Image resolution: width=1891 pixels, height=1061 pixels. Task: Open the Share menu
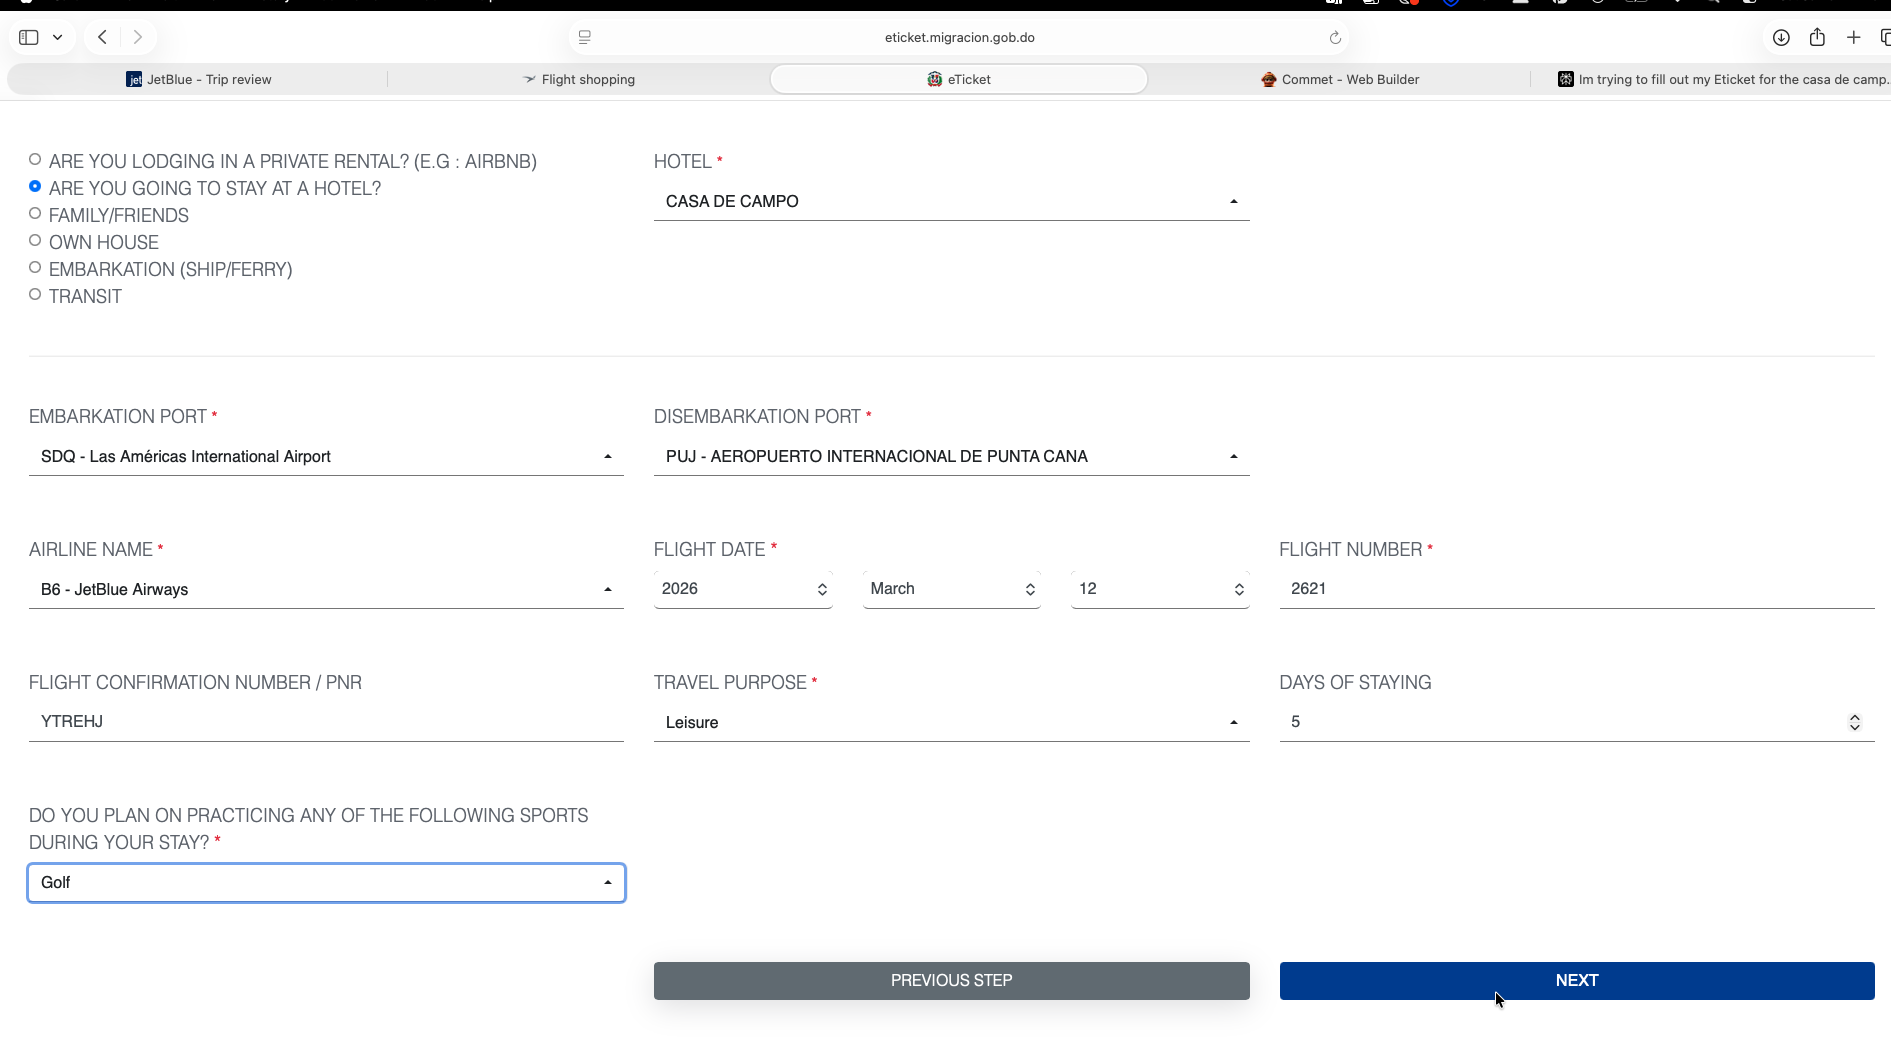[1818, 37]
